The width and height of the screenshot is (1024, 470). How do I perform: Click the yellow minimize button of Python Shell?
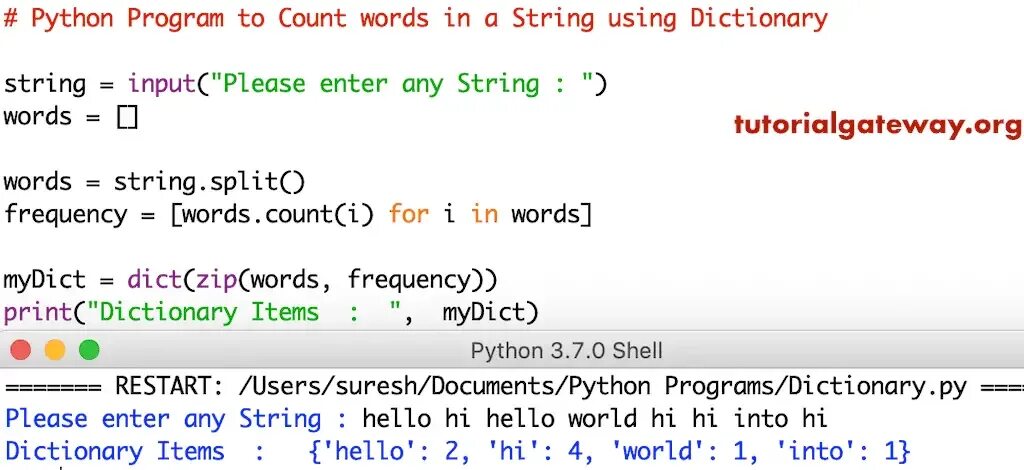click(55, 350)
